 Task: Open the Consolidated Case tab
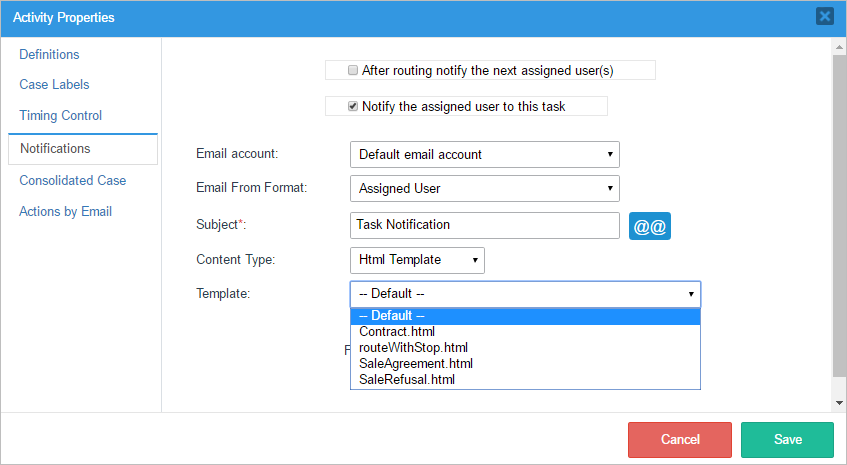point(73,181)
